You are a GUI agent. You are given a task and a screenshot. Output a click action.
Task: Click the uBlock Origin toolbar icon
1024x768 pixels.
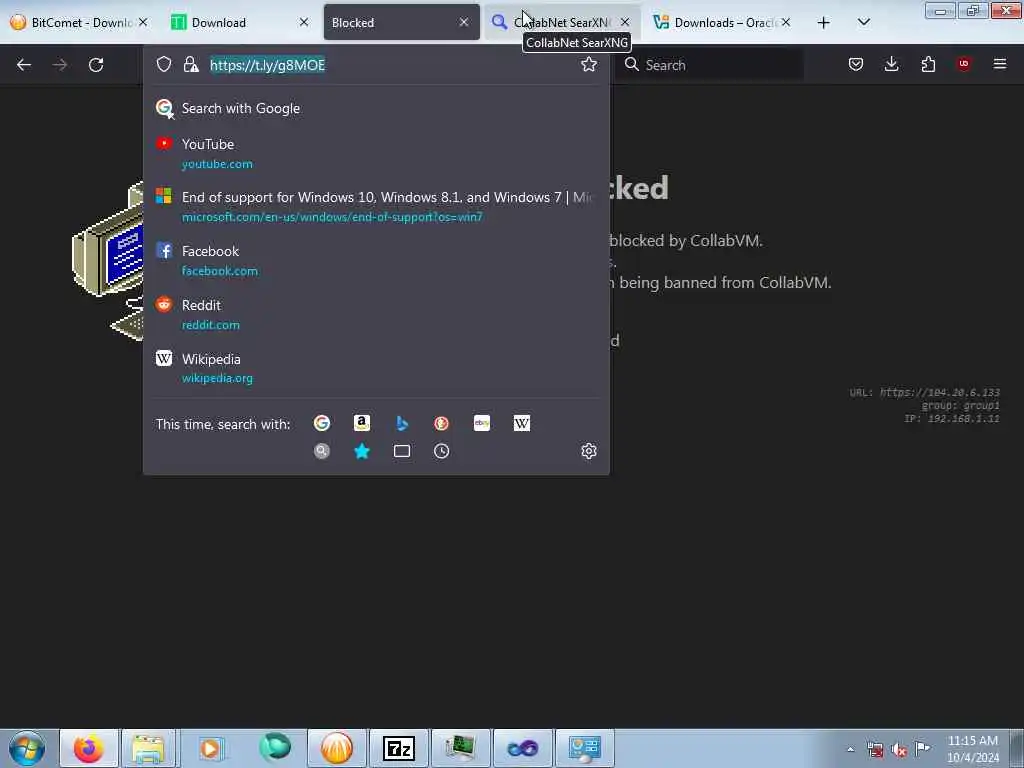pyautogui.click(x=964, y=64)
